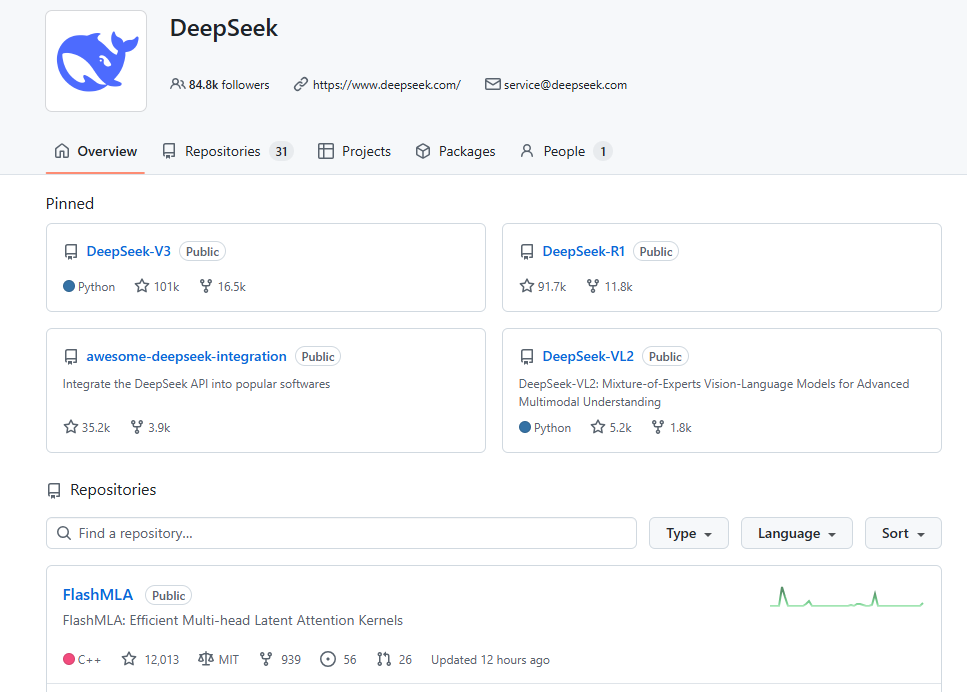Select the Overview tab
This screenshot has height=692, width=967.
(x=96, y=151)
